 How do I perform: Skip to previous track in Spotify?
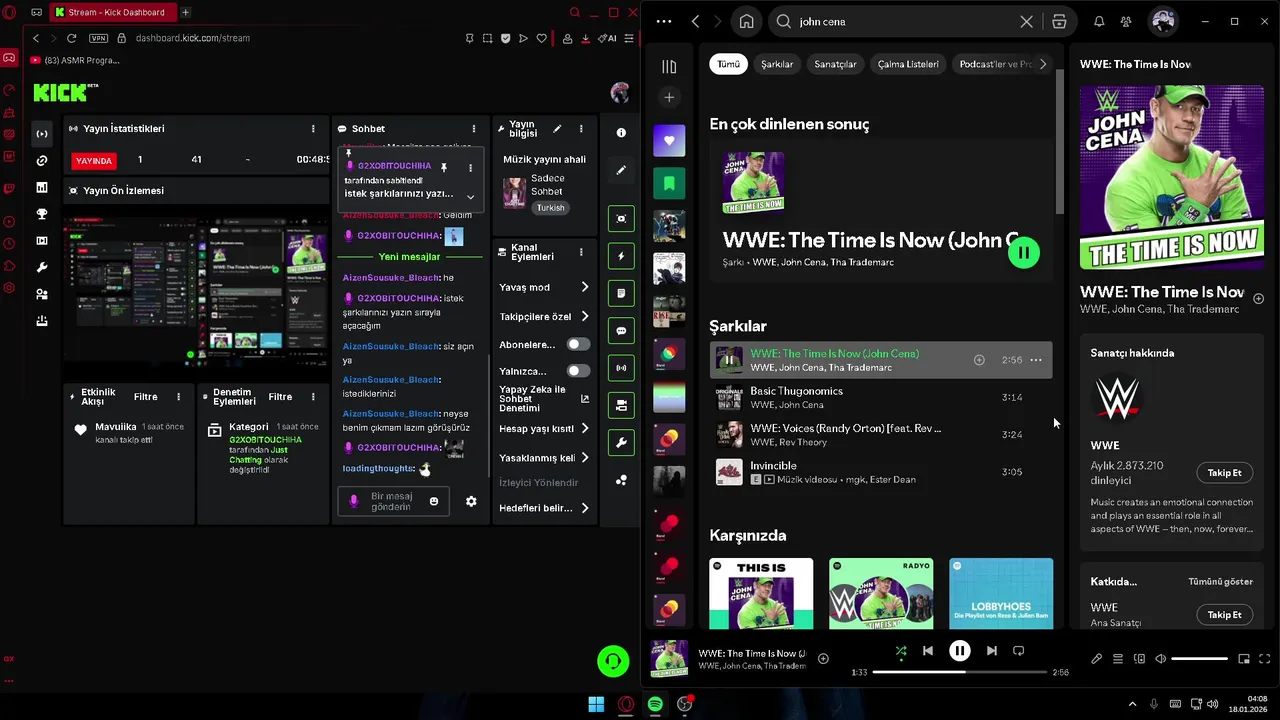point(928,651)
